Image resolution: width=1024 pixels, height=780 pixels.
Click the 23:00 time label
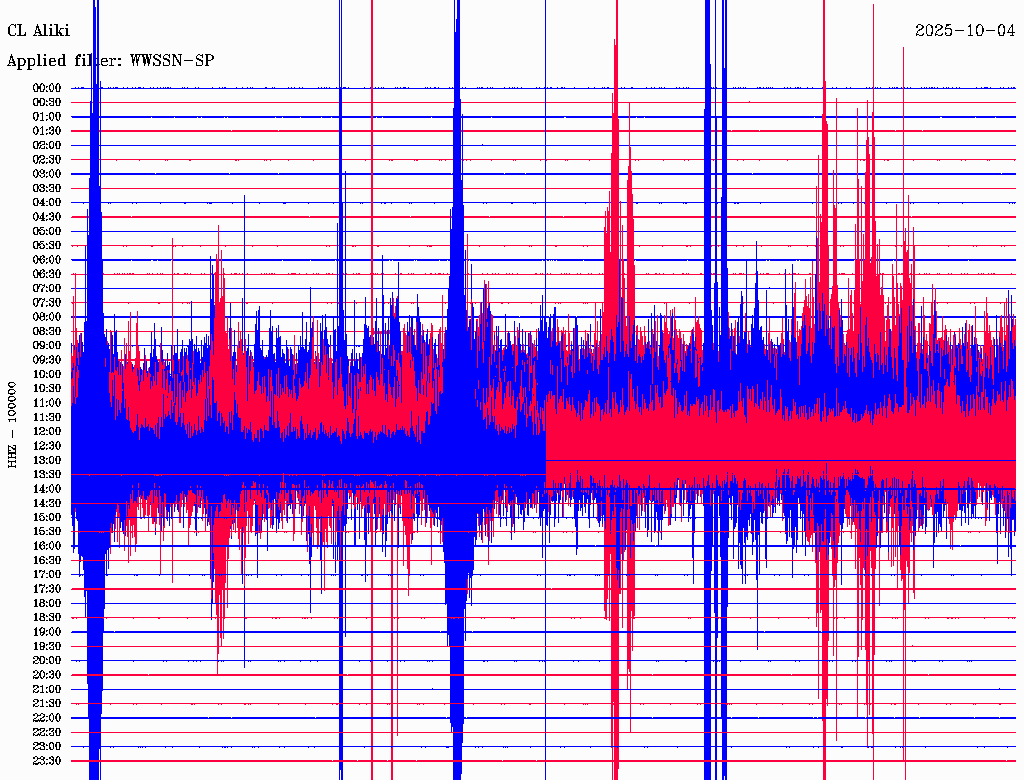tap(47, 747)
